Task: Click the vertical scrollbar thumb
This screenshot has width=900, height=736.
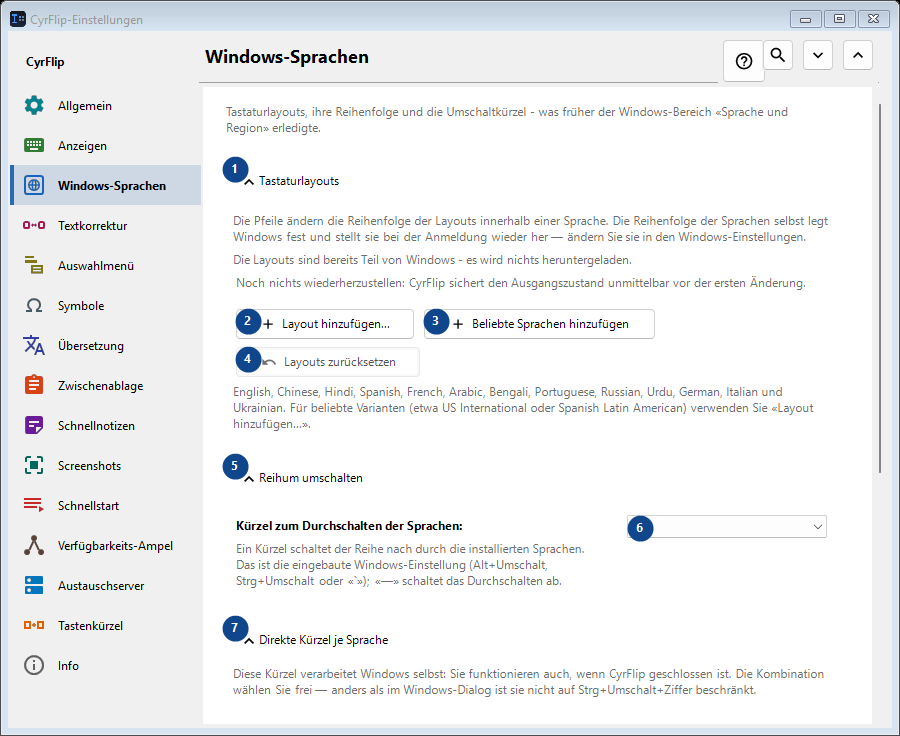Action: point(880,288)
